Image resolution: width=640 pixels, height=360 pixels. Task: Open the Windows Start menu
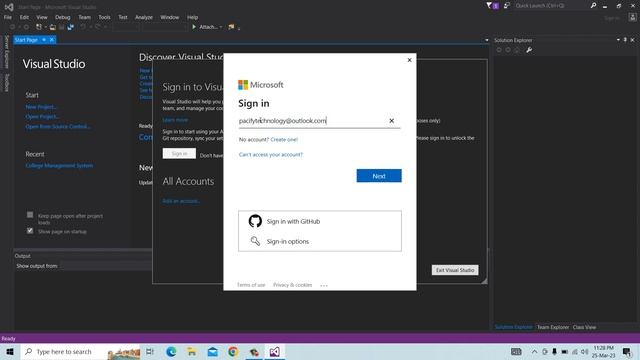[x=10, y=352]
